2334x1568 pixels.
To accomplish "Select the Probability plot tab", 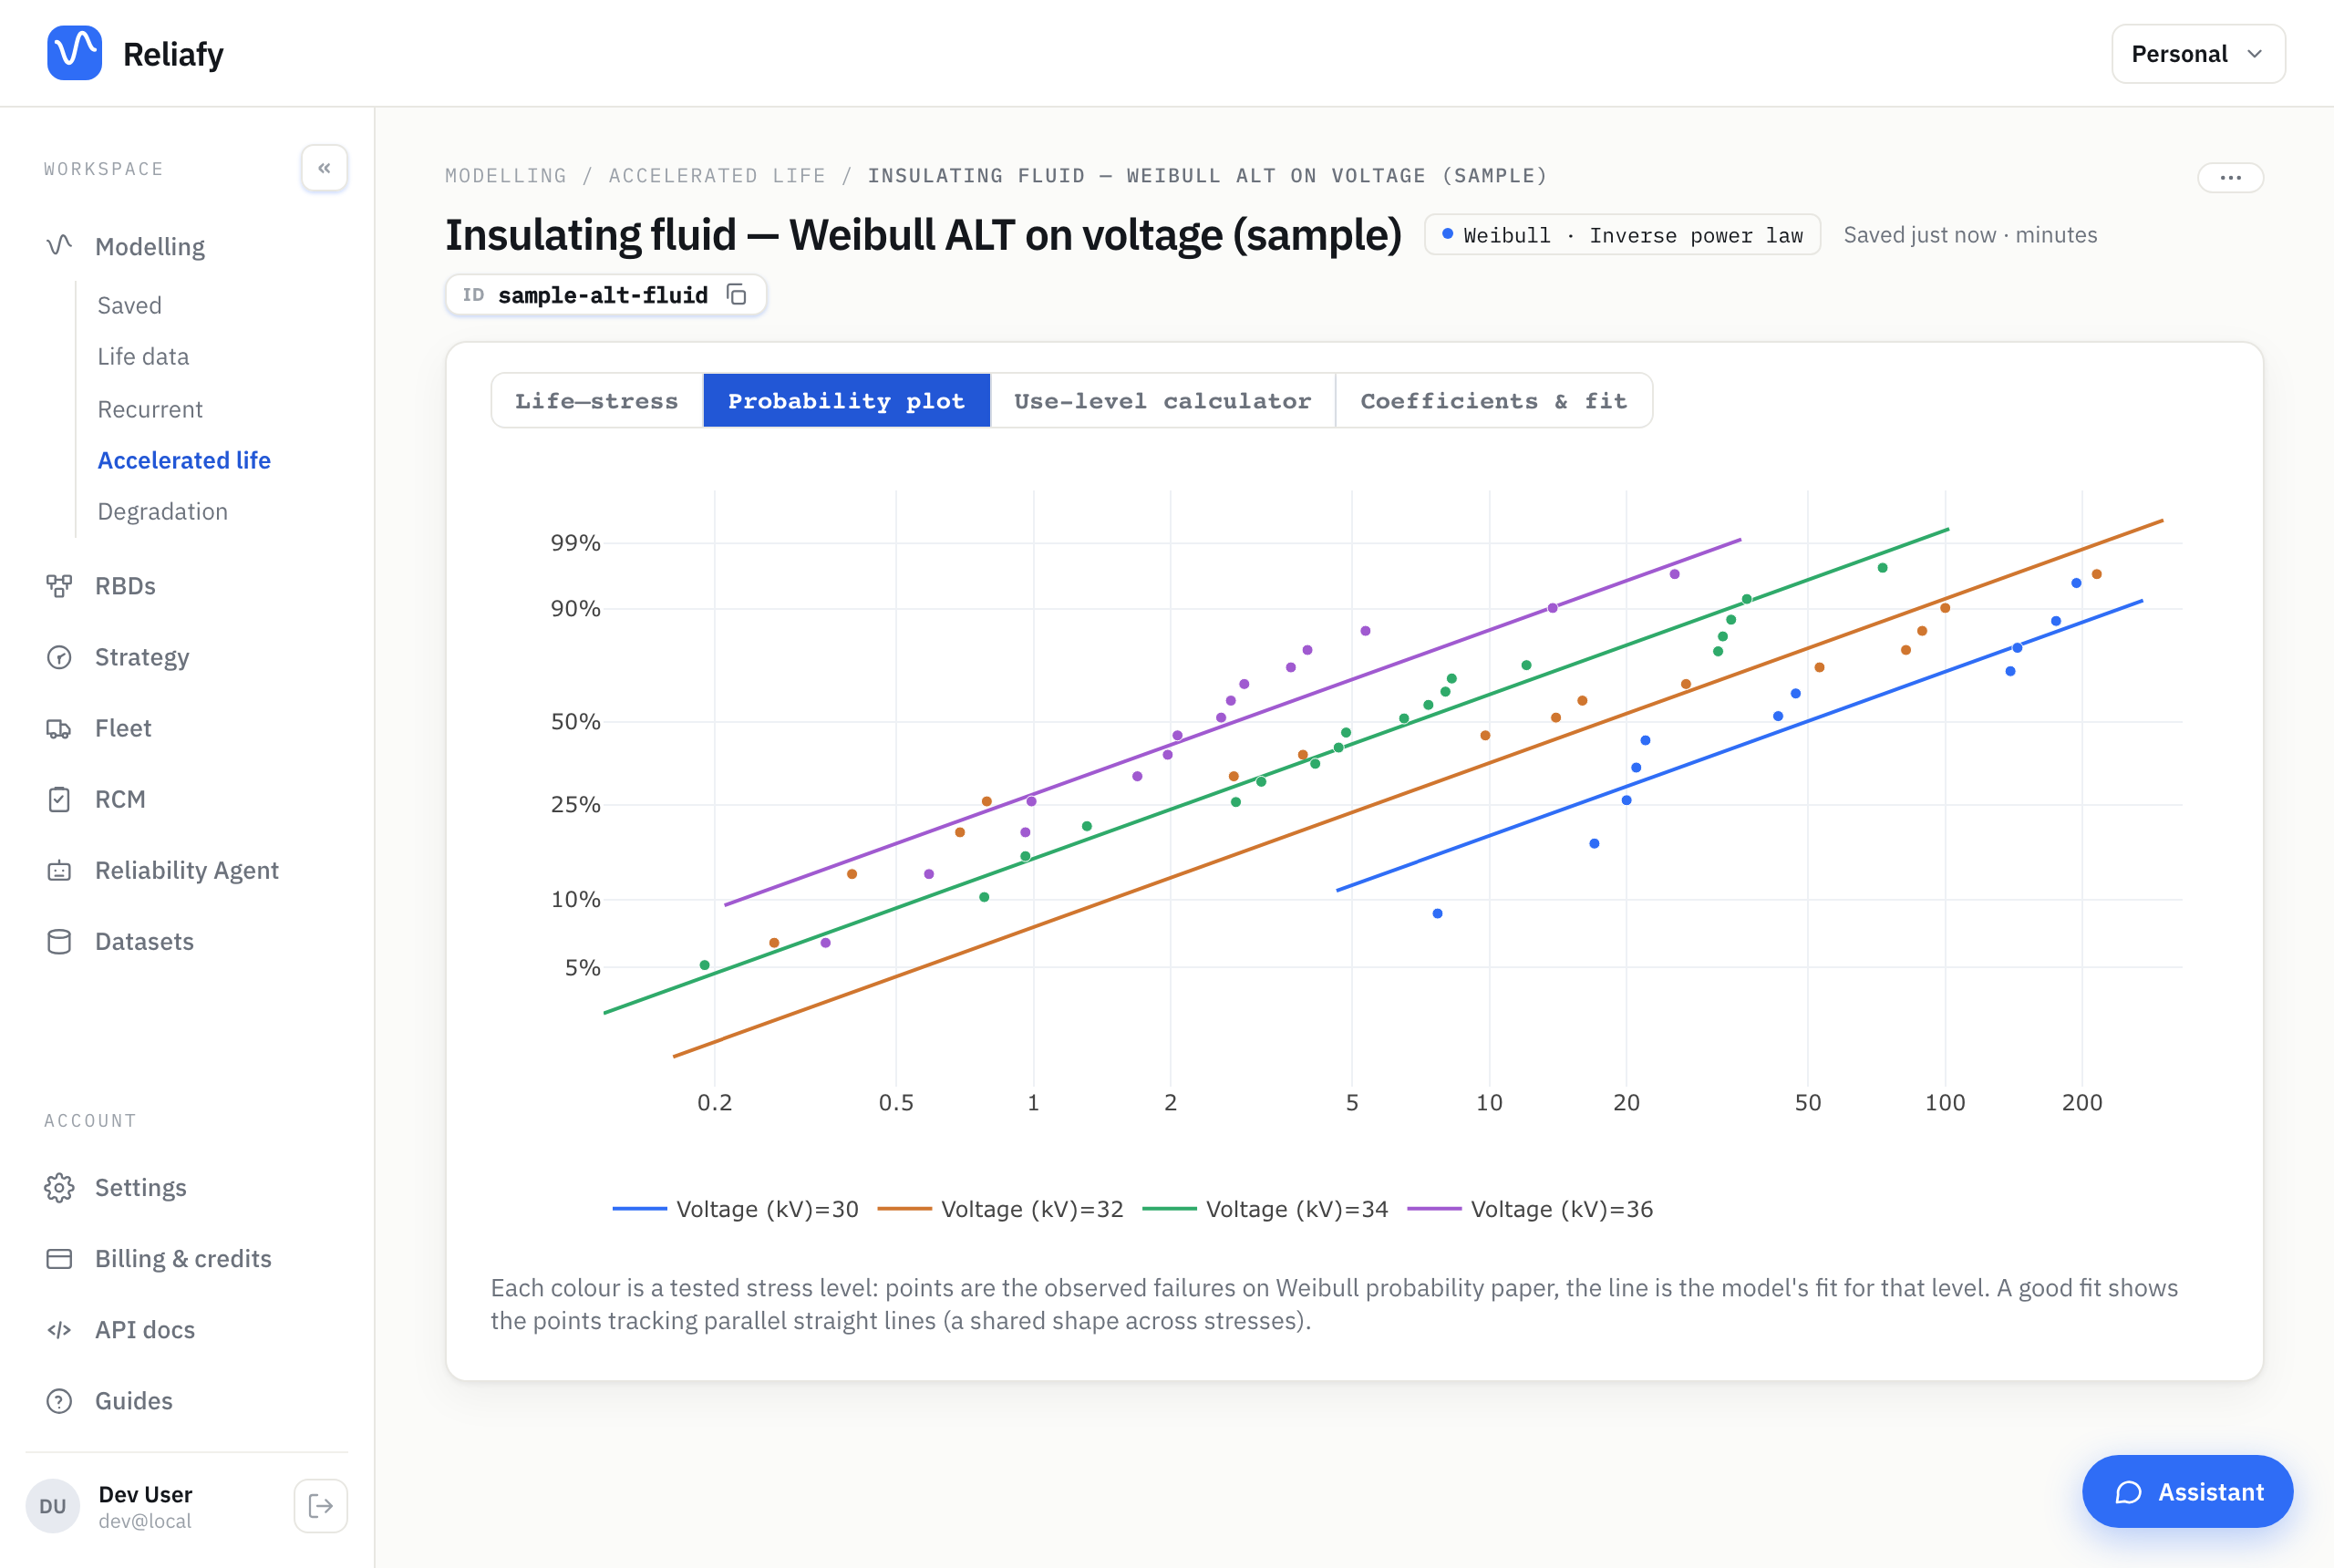I will [846, 401].
